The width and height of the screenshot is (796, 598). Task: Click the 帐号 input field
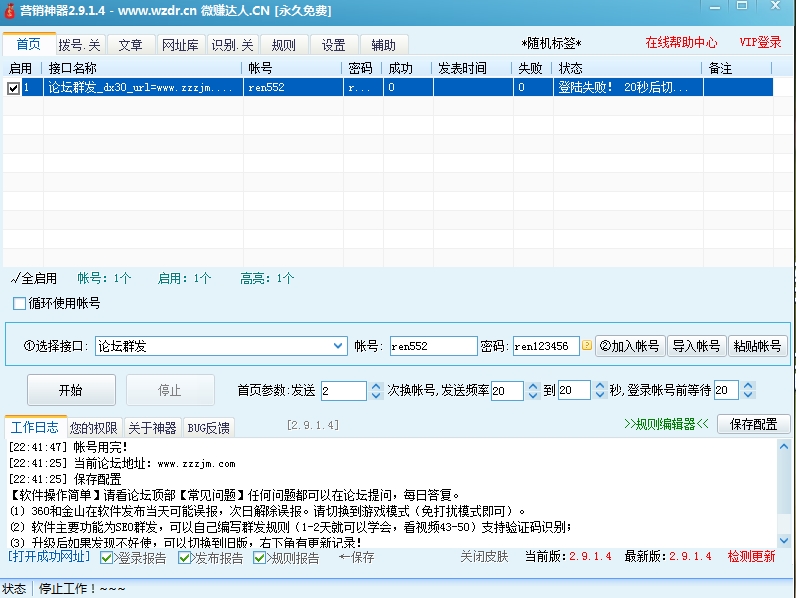tap(433, 346)
